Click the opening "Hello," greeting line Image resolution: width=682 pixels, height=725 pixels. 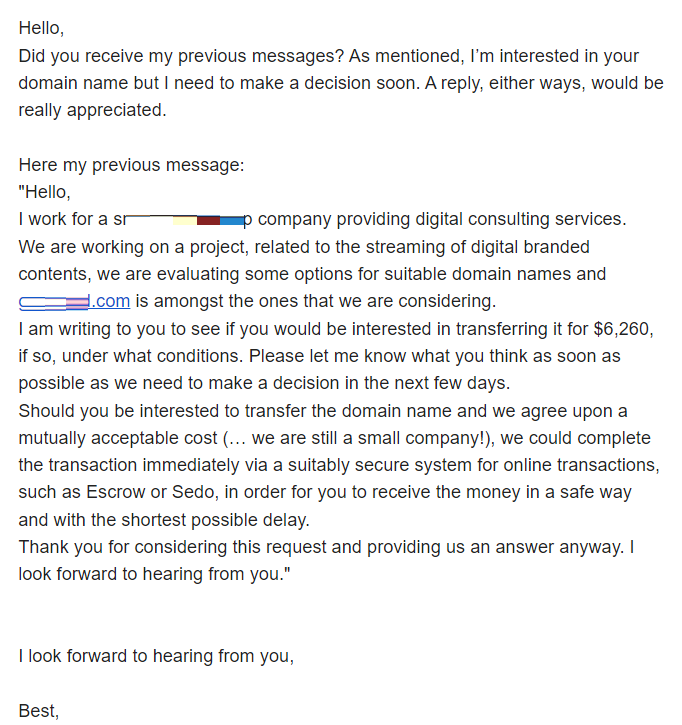41,28
